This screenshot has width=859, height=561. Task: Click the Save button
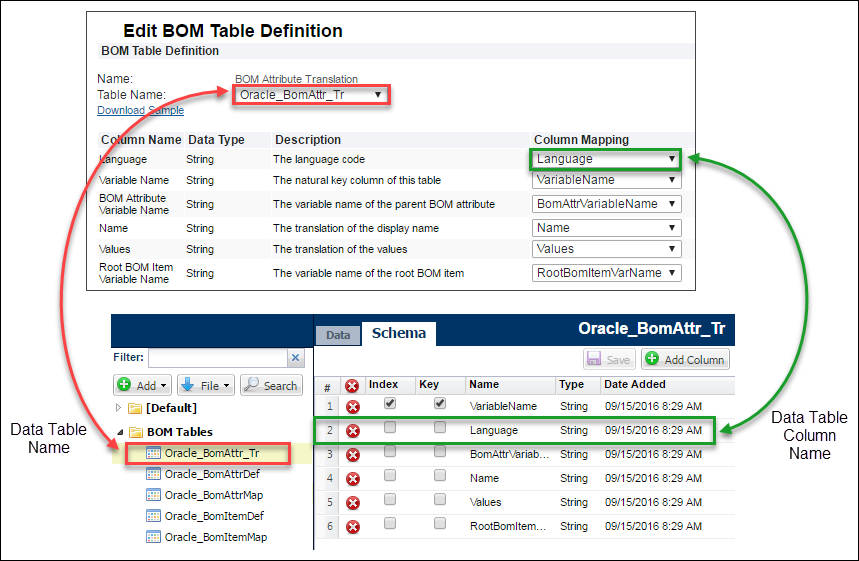609,359
